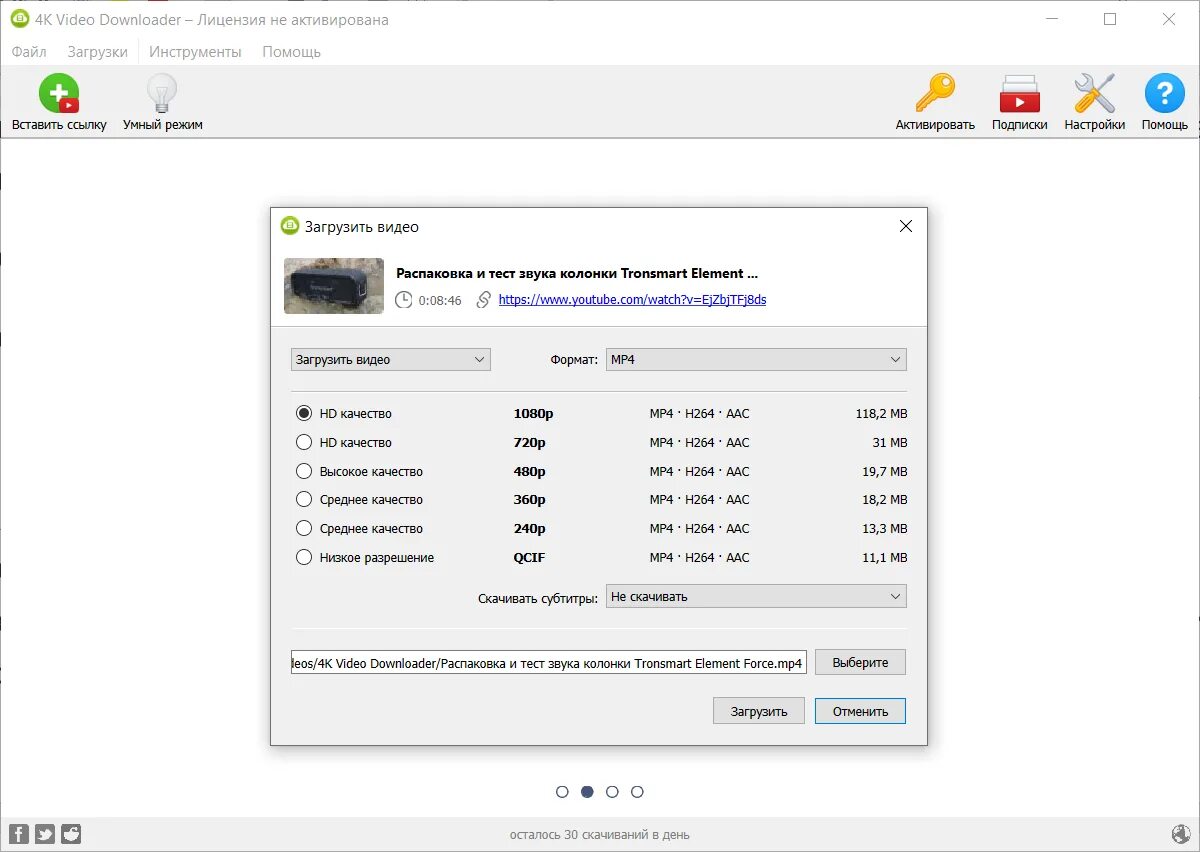Click the save path input field
This screenshot has width=1200, height=852.
[x=549, y=662]
